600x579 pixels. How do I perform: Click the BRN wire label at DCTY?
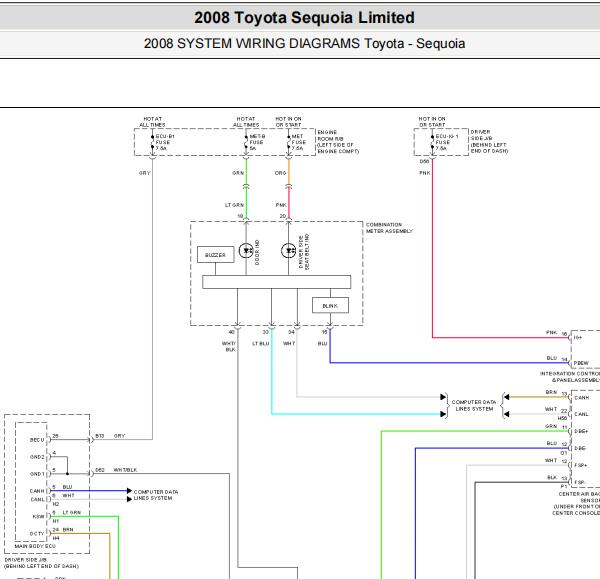[68, 530]
